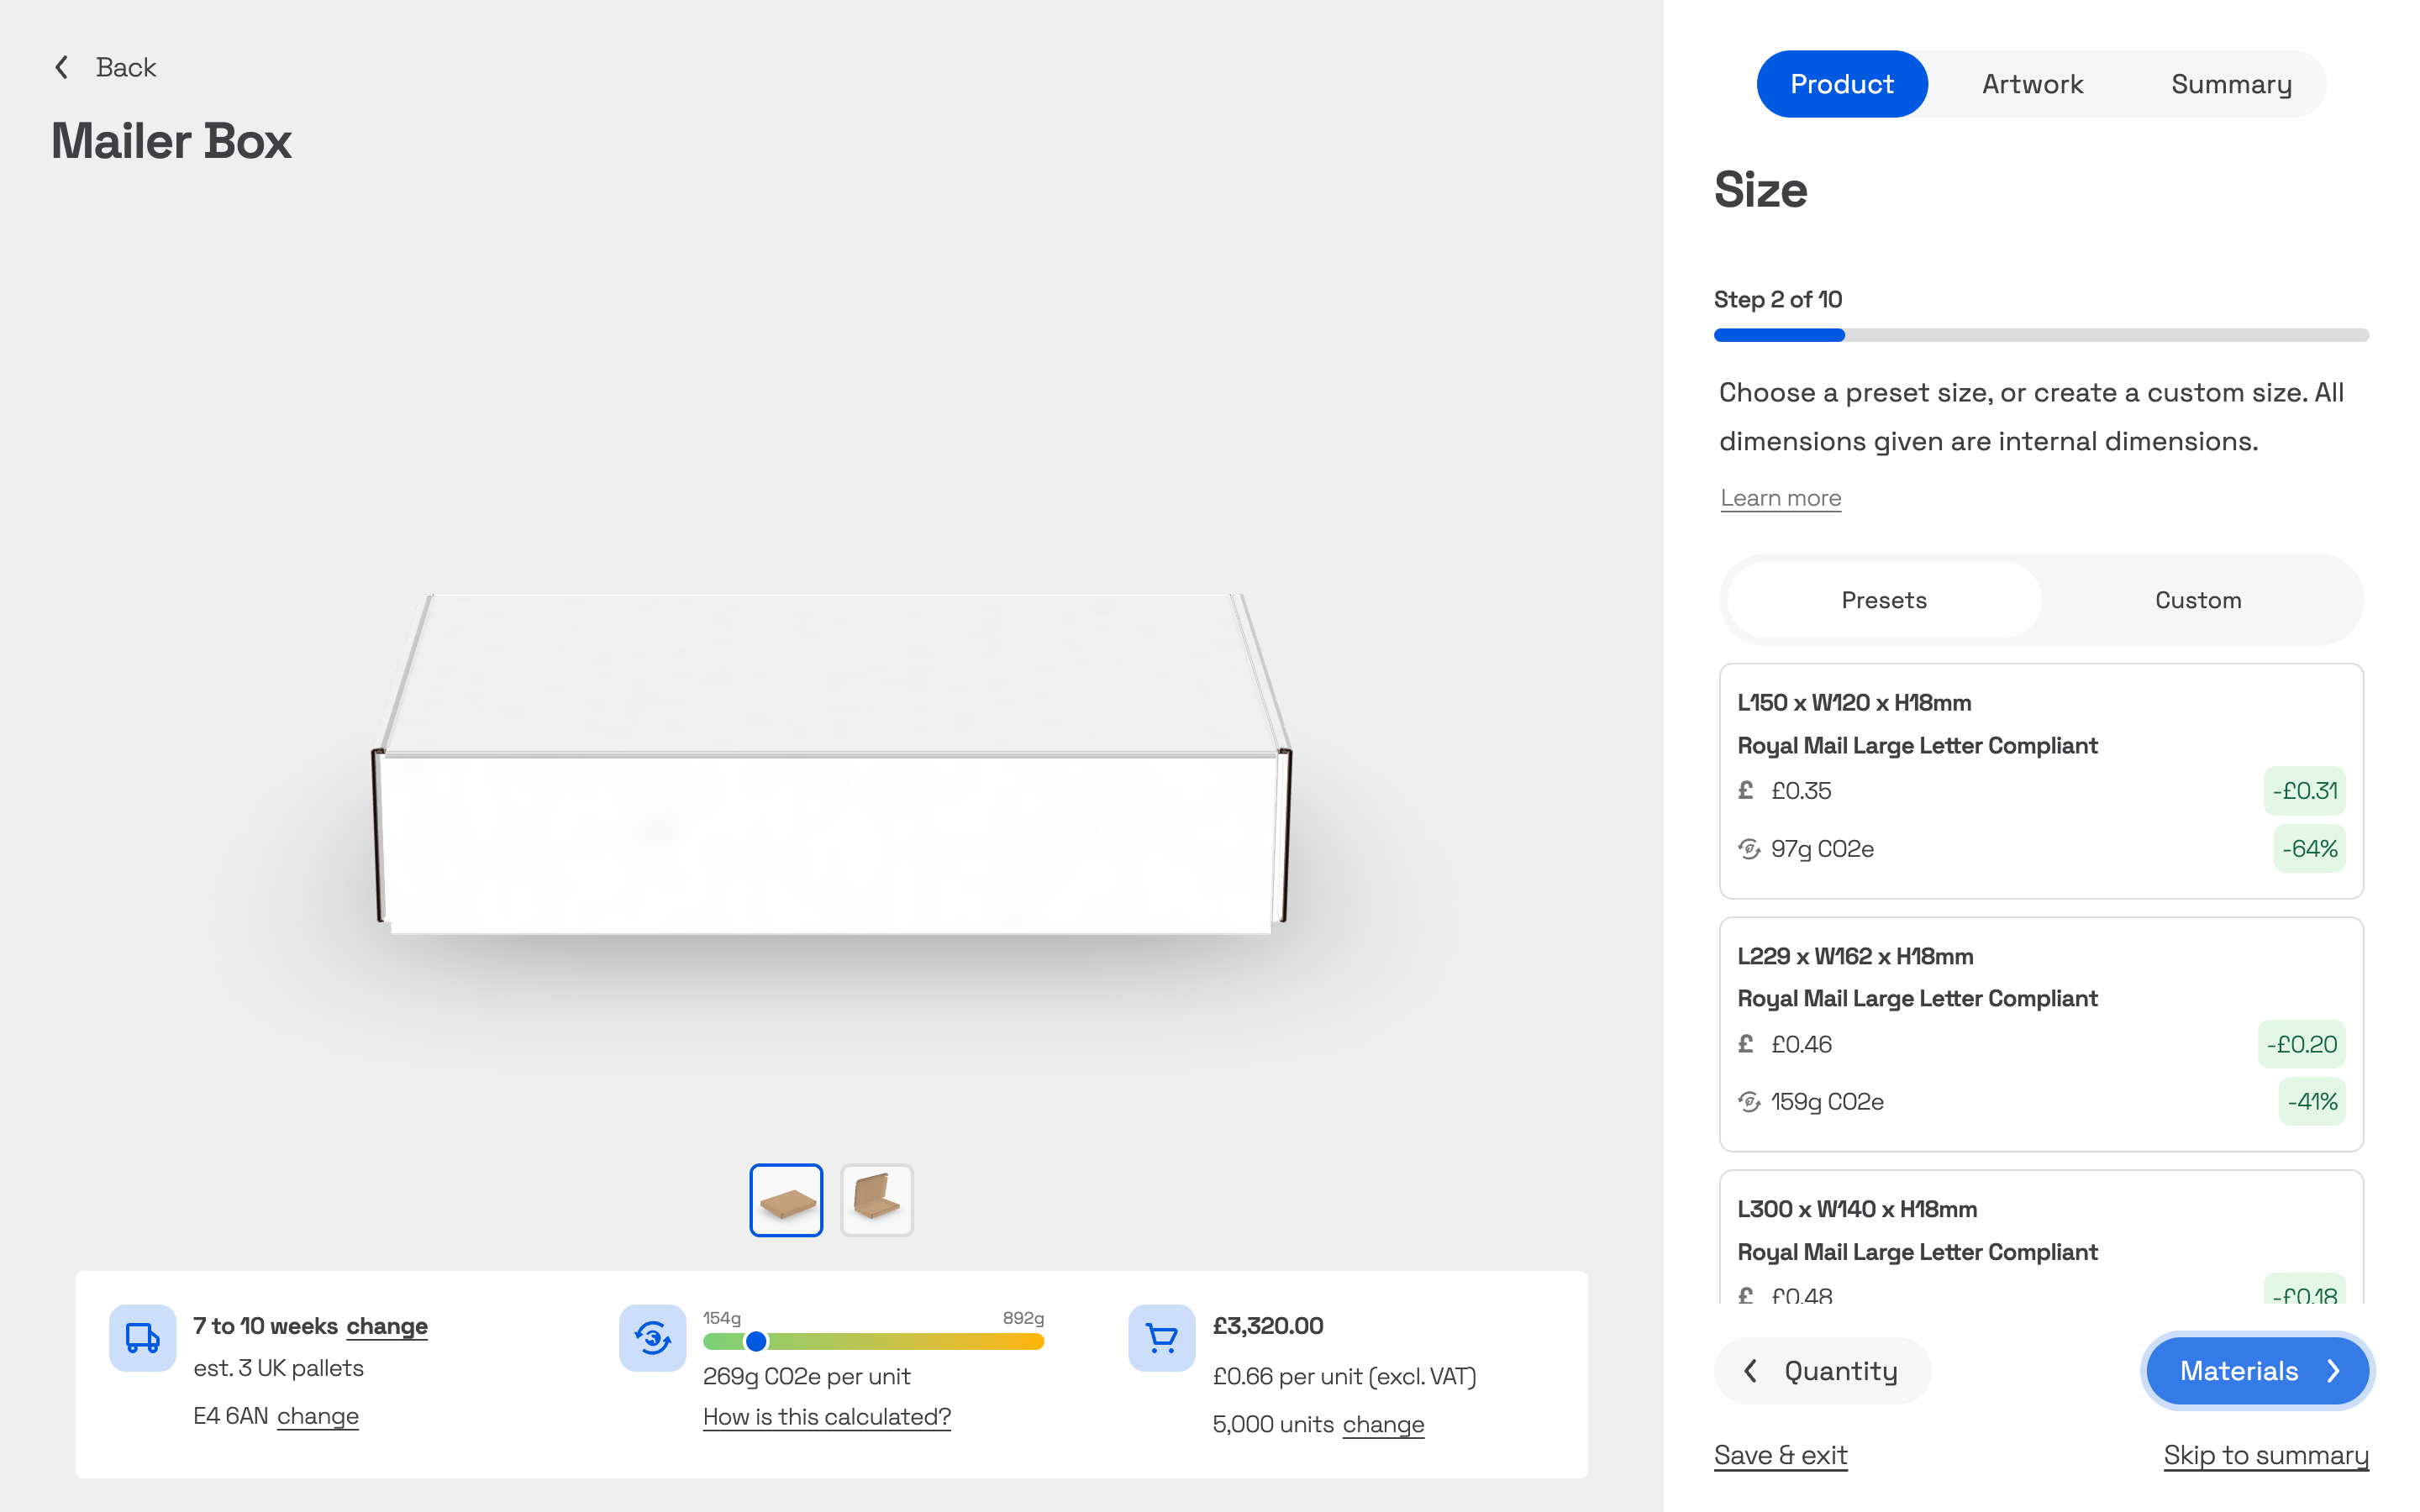Open the Artwork tab

tap(2032, 84)
